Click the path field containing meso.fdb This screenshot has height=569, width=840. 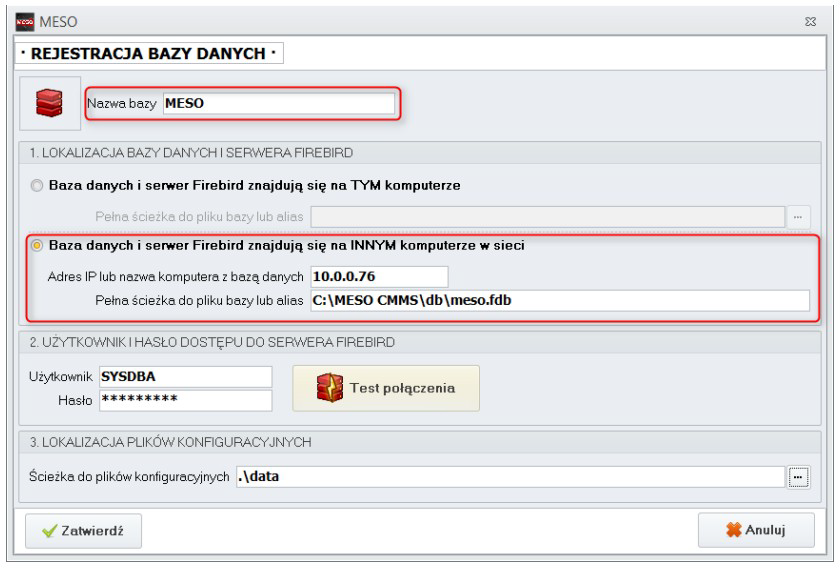click(x=559, y=301)
